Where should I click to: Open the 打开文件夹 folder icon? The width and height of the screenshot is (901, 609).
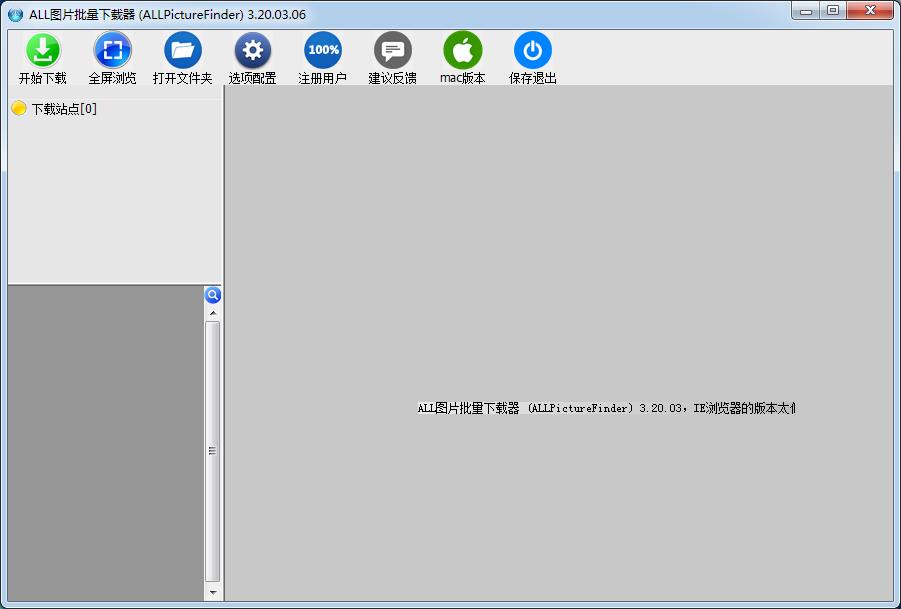tap(183, 51)
